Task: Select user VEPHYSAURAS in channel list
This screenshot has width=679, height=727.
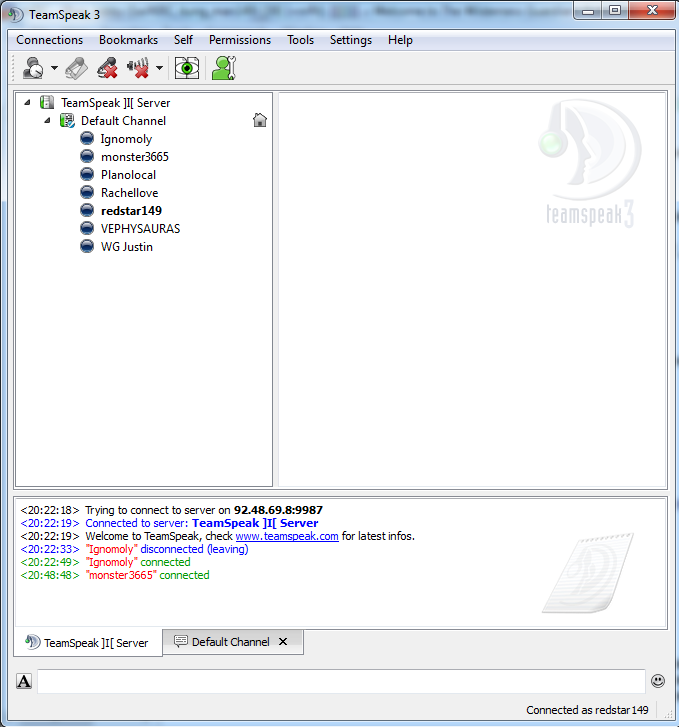Action: coord(141,229)
